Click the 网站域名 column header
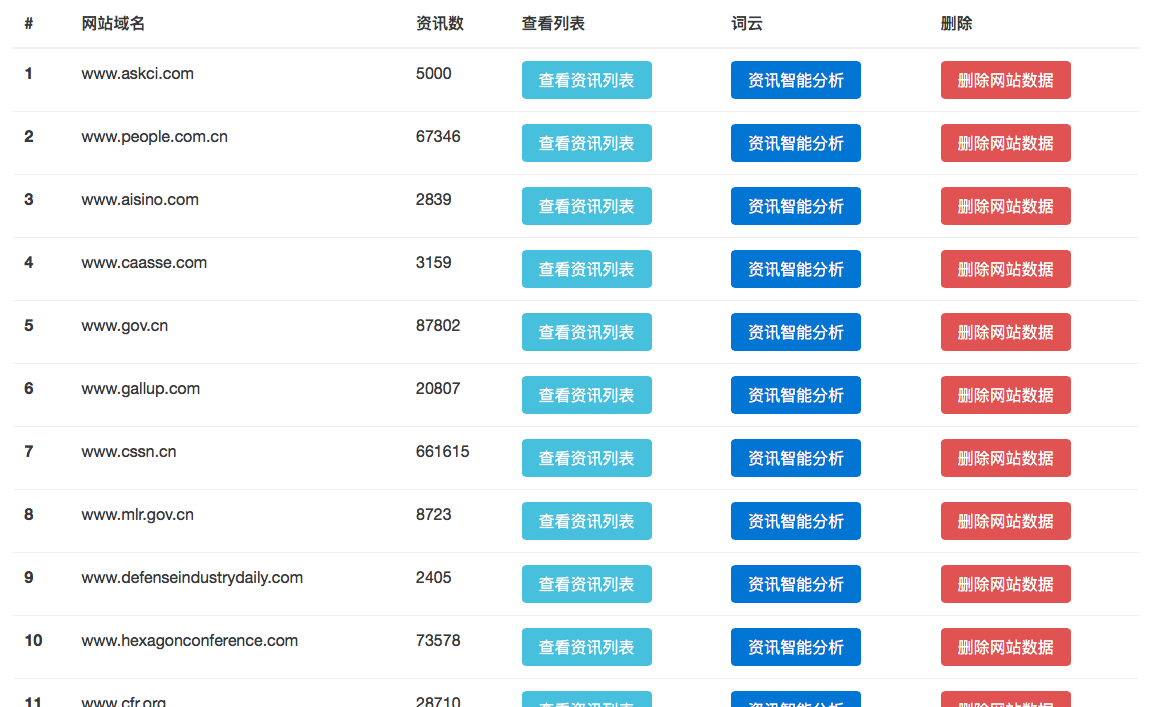 (x=113, y=23)
